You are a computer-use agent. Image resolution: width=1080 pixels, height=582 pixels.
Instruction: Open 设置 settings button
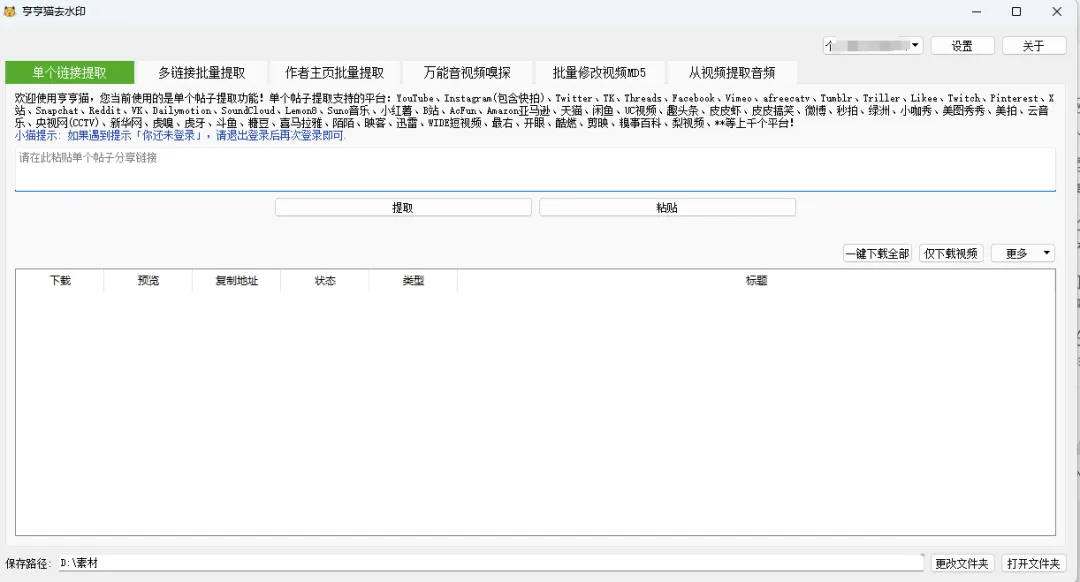pyautogui.click(x=962, y=46)
